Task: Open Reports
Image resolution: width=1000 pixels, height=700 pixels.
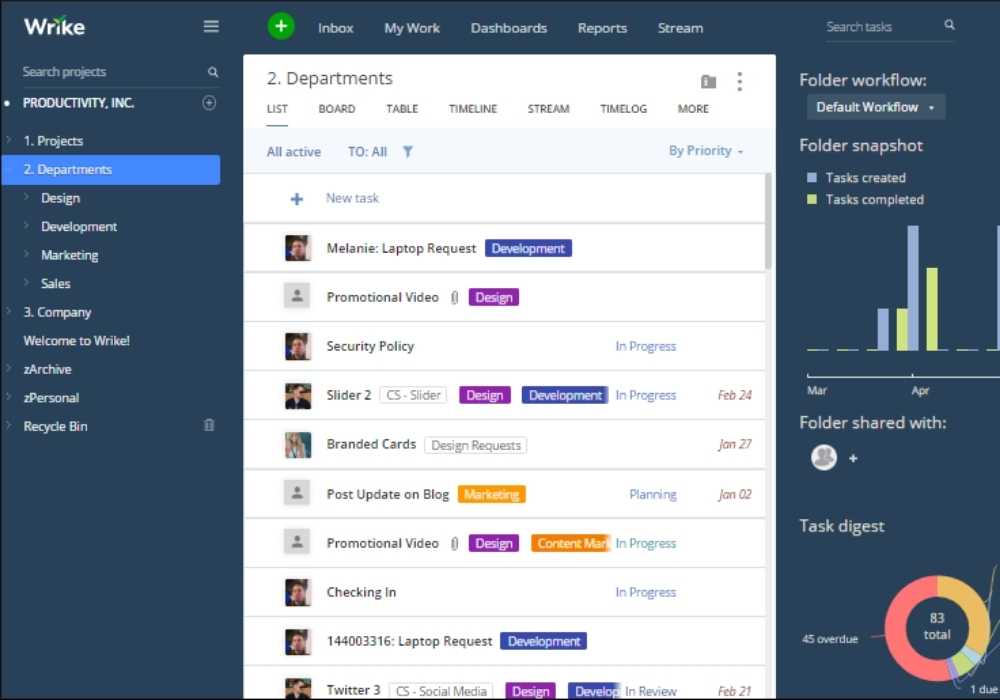Action: point(603,28)
